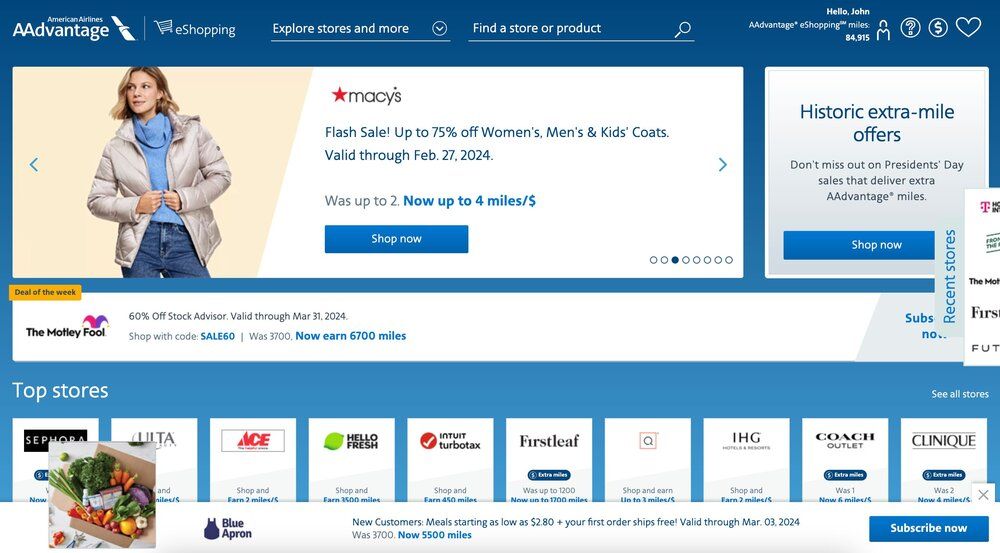
Task: Select the first carousel dot
Action: (653, 260)
